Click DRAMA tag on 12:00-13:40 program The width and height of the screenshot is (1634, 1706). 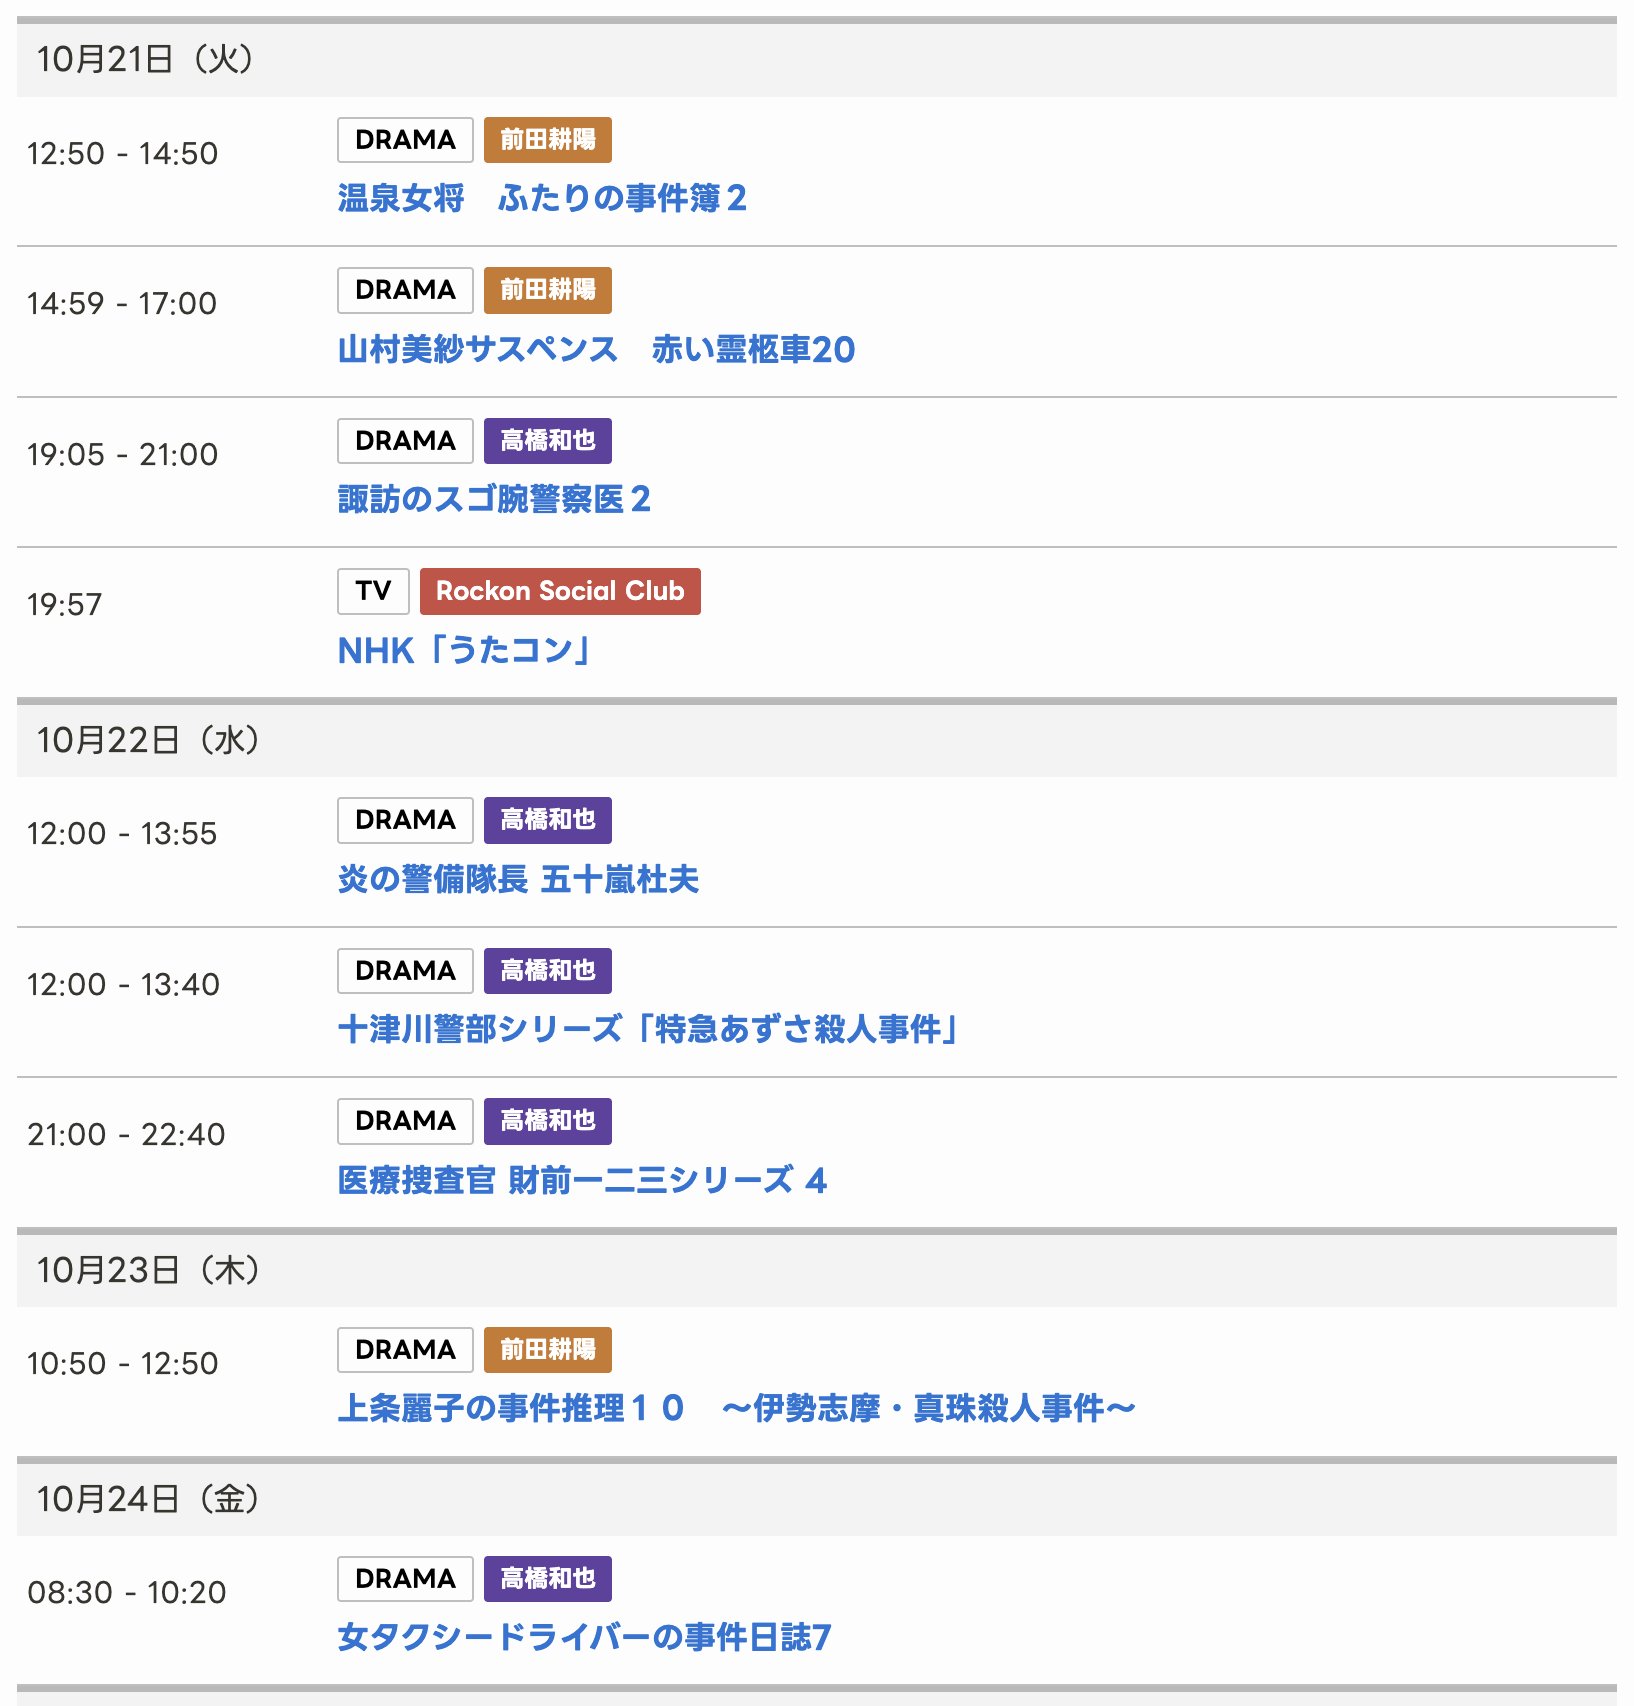[x=405, y=971]
